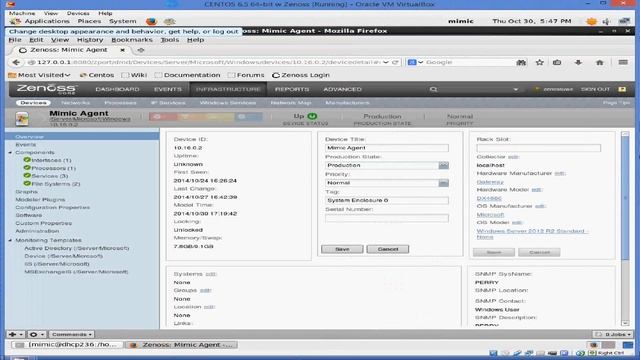This screenshot has height=360, width=640.
Task: Reload the current page
Action: [395, 62]
